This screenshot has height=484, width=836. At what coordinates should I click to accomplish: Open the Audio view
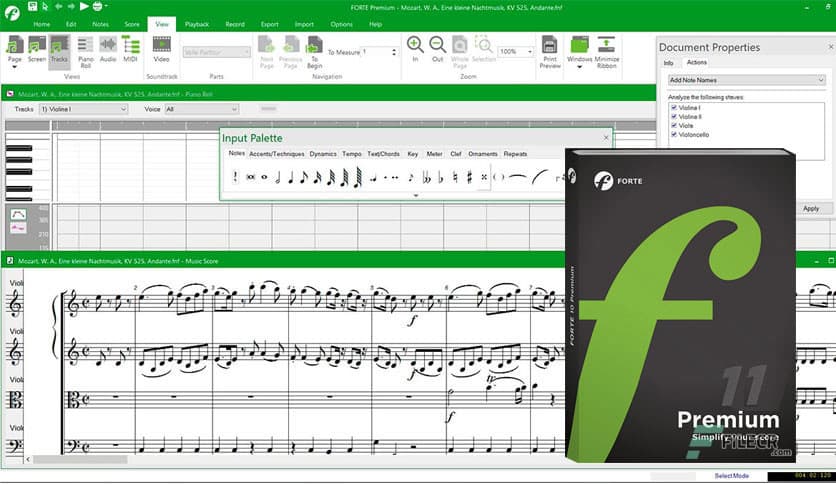pyautogui.click(x=108, y=50)
